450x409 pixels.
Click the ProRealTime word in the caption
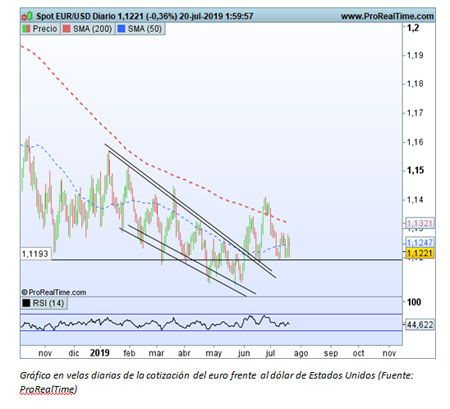tap(48, 389)
